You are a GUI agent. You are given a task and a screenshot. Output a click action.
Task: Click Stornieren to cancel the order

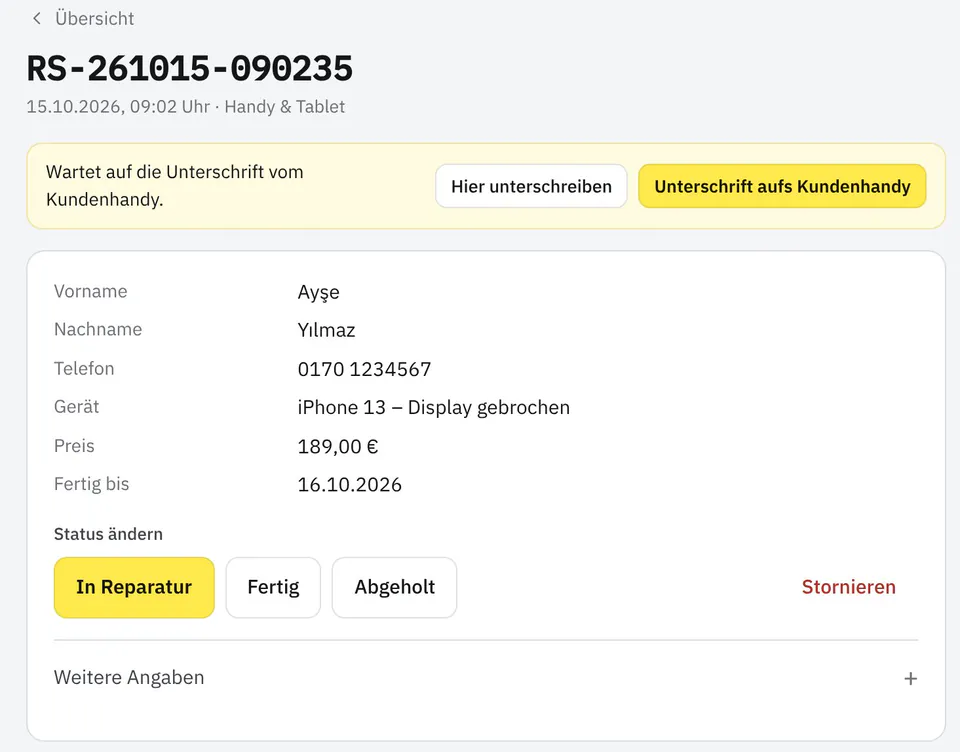click(849, 587)
